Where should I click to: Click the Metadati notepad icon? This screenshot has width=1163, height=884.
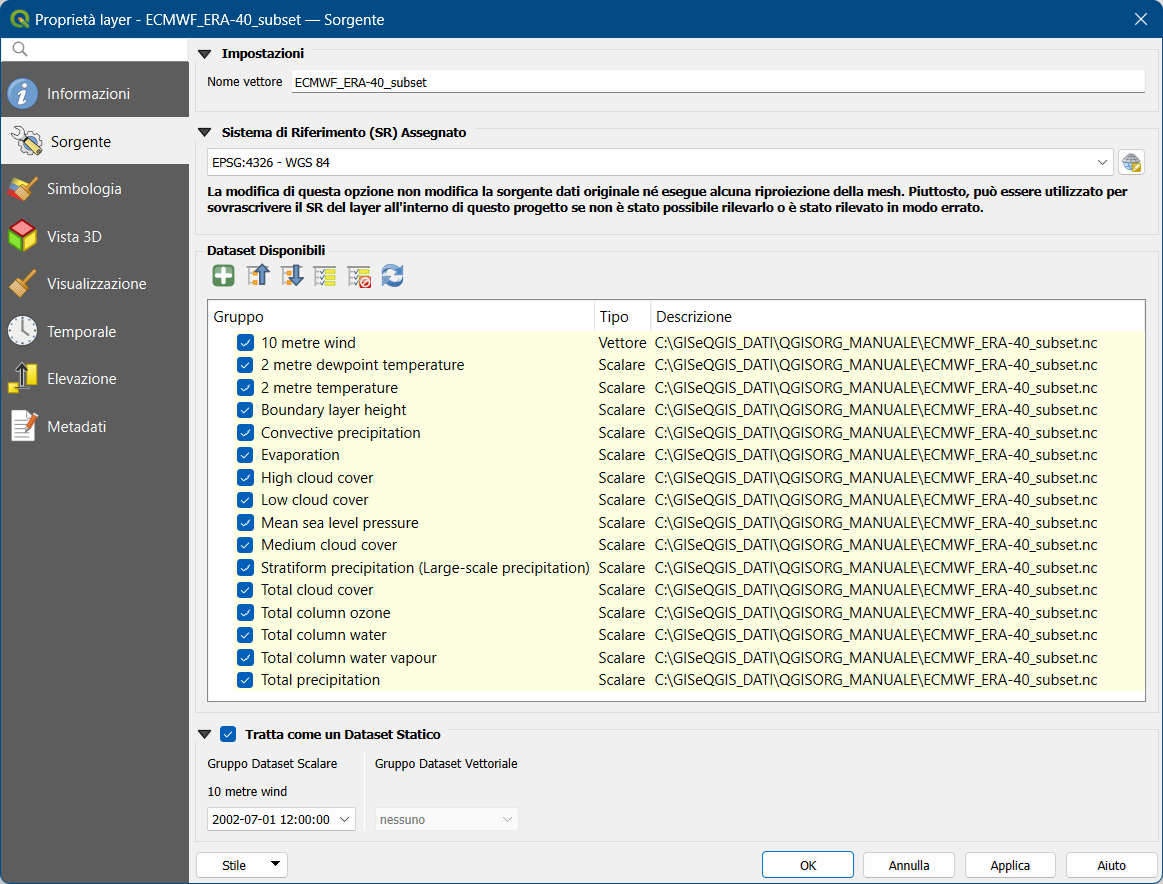point(22,426)
